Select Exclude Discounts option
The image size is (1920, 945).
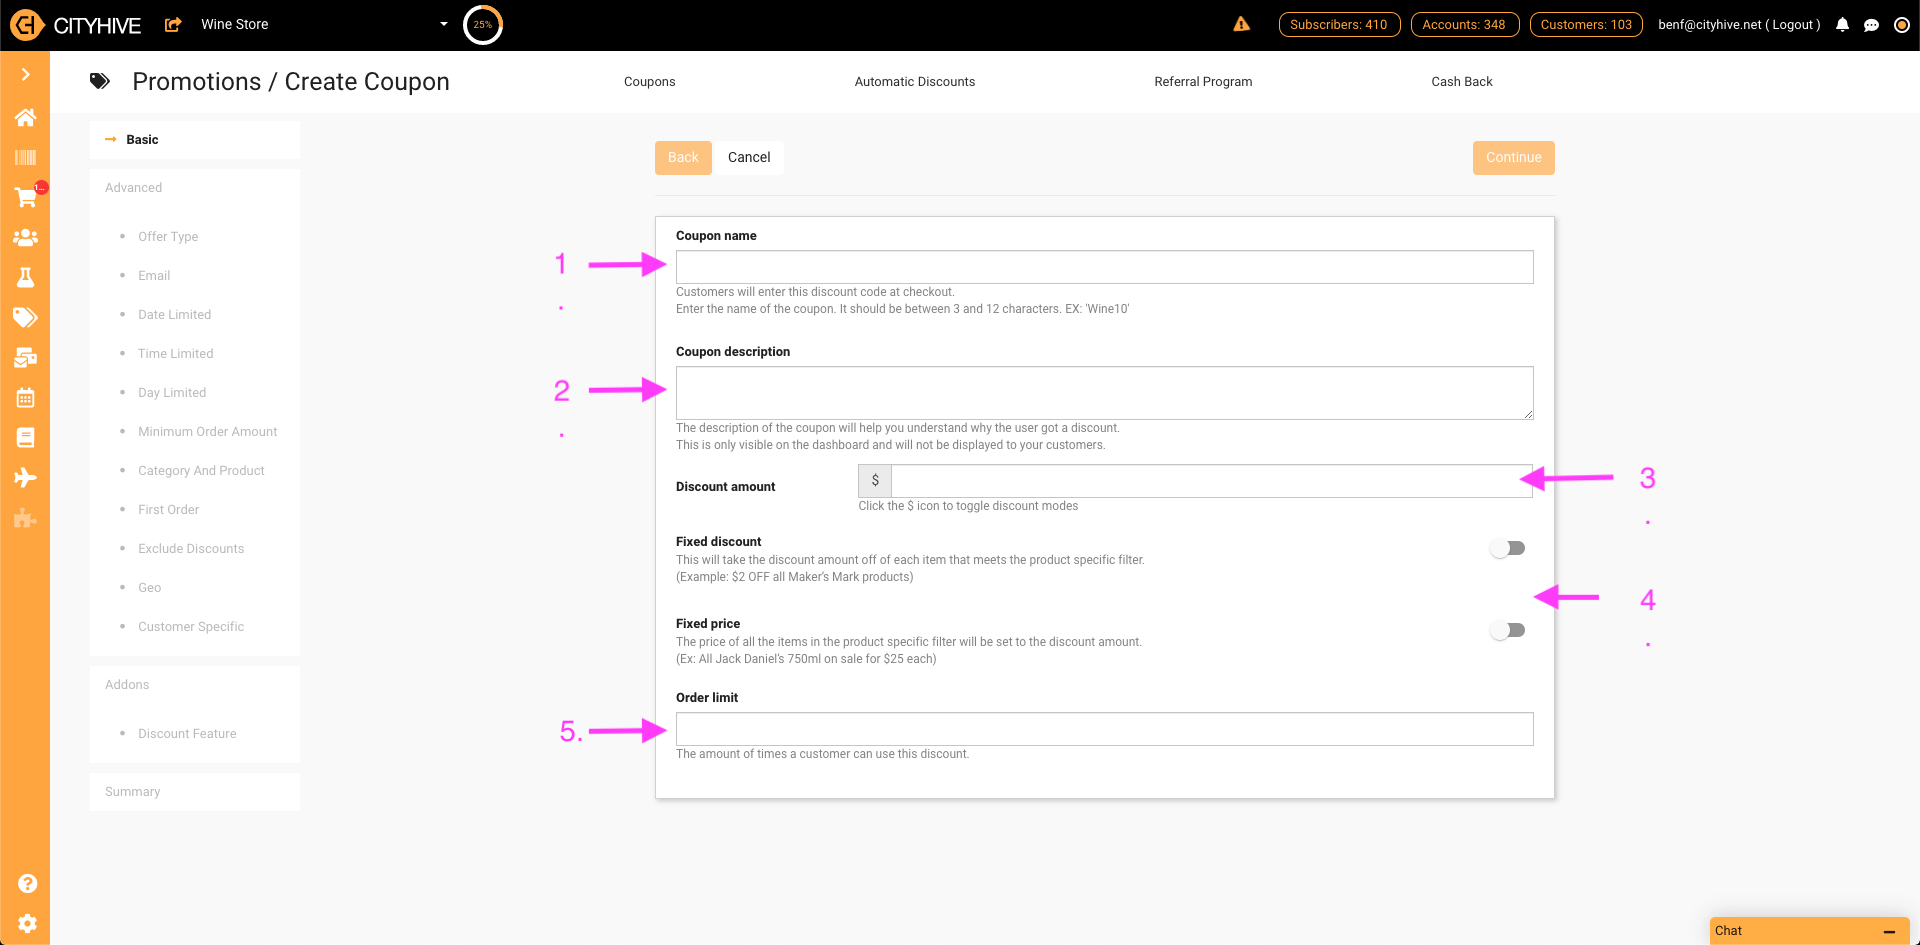(x=191, y=549)
